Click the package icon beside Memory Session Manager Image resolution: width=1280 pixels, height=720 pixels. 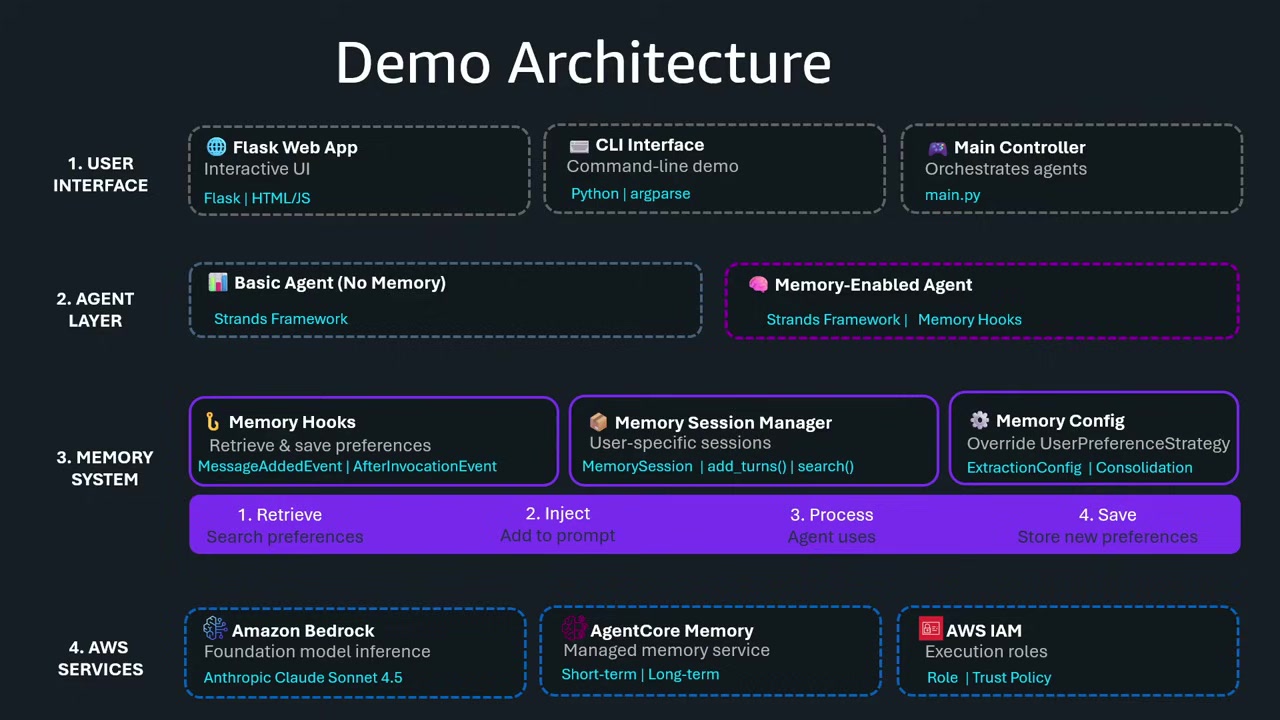pos(598,423)
